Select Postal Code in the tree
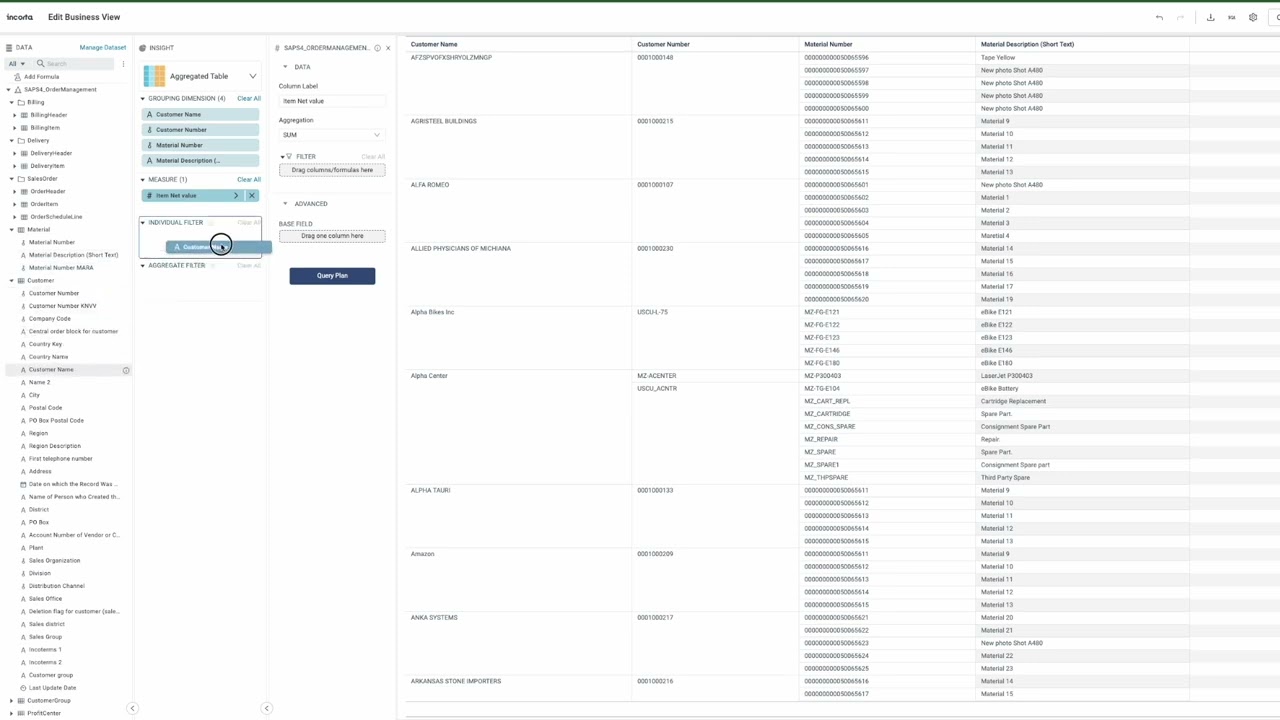 click(x=45, y=408)
